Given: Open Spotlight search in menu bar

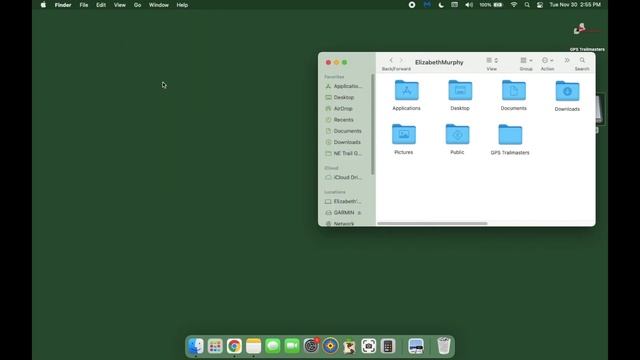Looking at the screenshot, I should 527,5.
